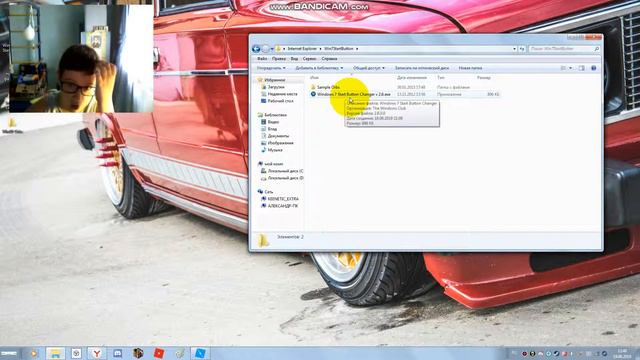Open the Сервис menu
Screen dimensions: 640x360
pos(309,59)
